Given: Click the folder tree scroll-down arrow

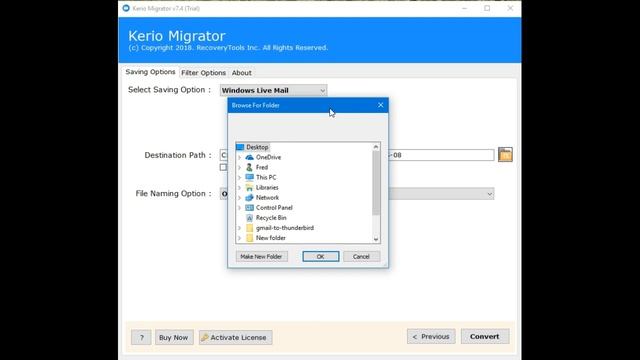Looking at the screenshot, I should [x=376, y=239].
